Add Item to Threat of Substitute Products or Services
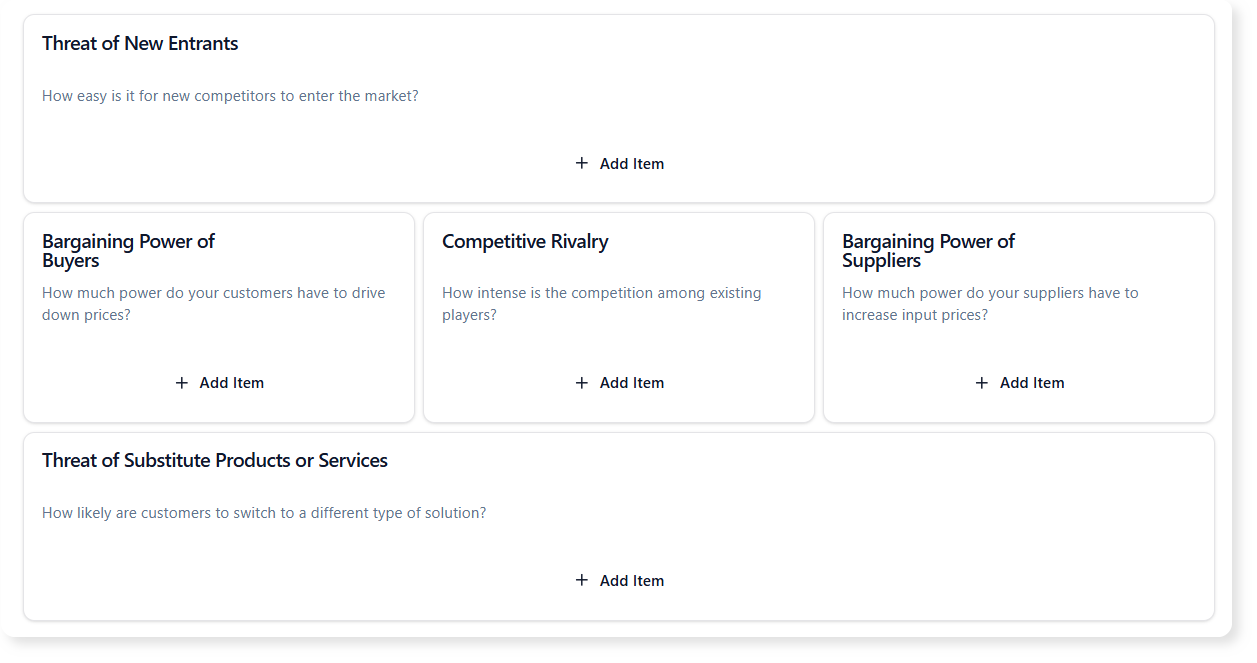Screen dimensions: 1257x663 coord(619,580)
